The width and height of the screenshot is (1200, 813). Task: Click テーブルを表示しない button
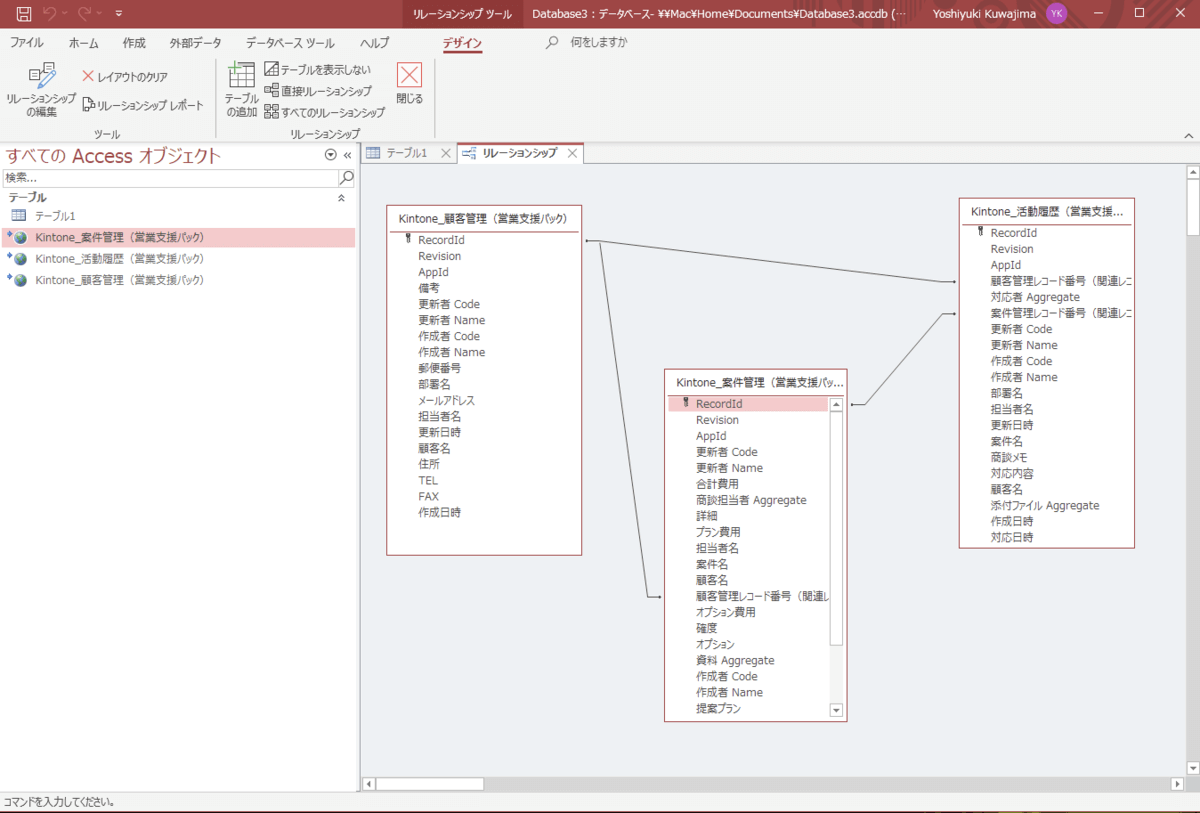click(x=318, y=70)
